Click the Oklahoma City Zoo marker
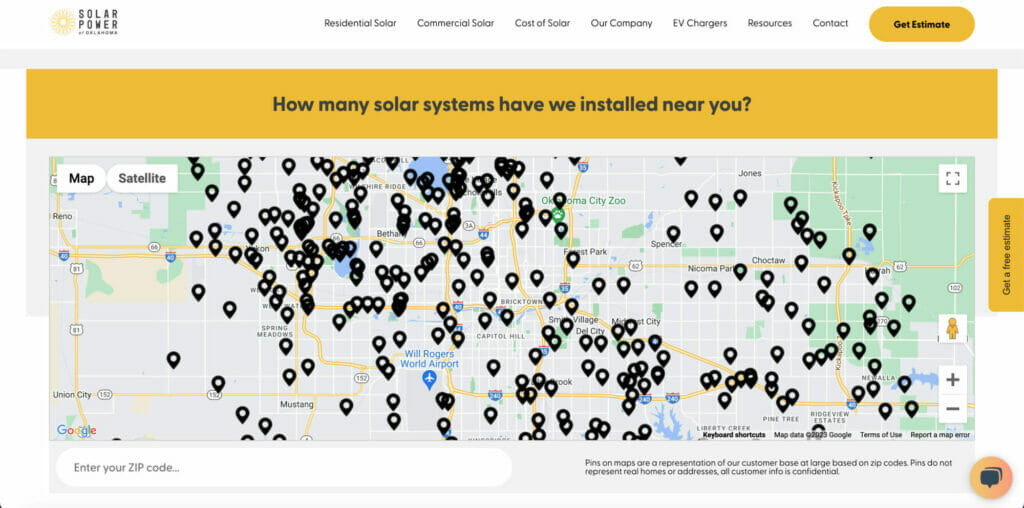This screenshot has width=1024, height=508. tap(558, 214)
